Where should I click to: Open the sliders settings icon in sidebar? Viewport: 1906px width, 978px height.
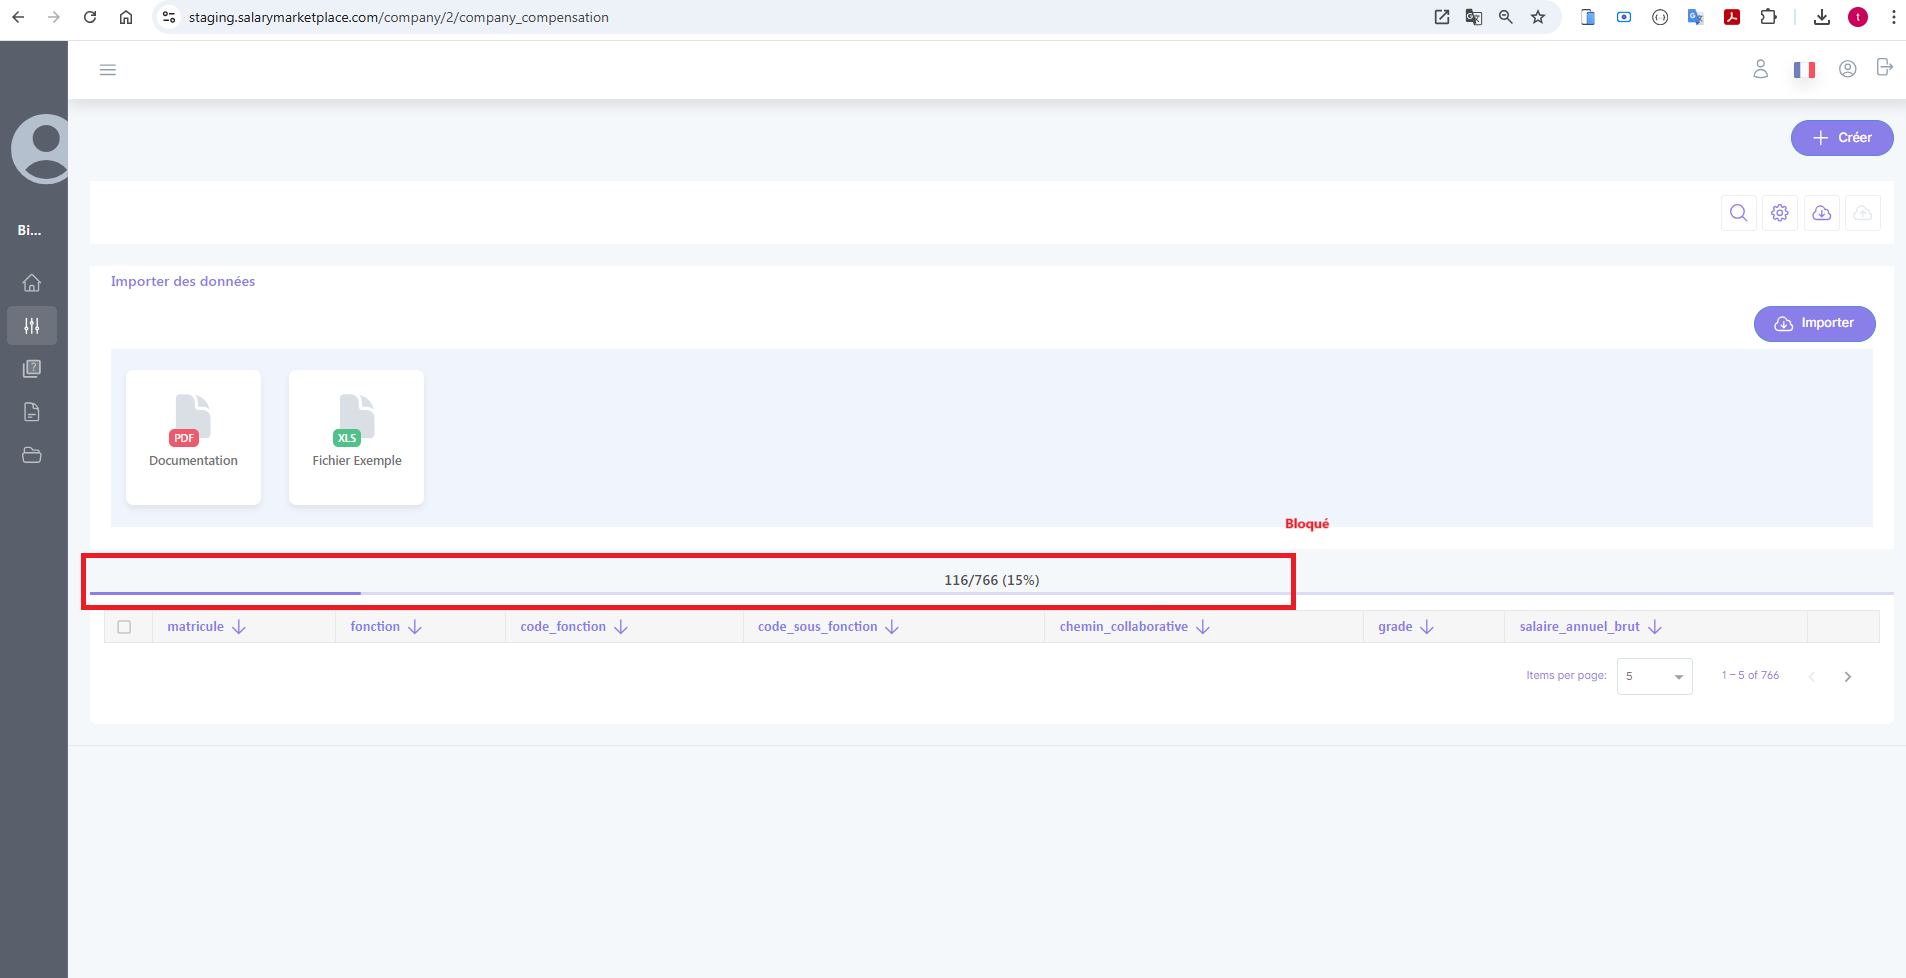(32, 326)
